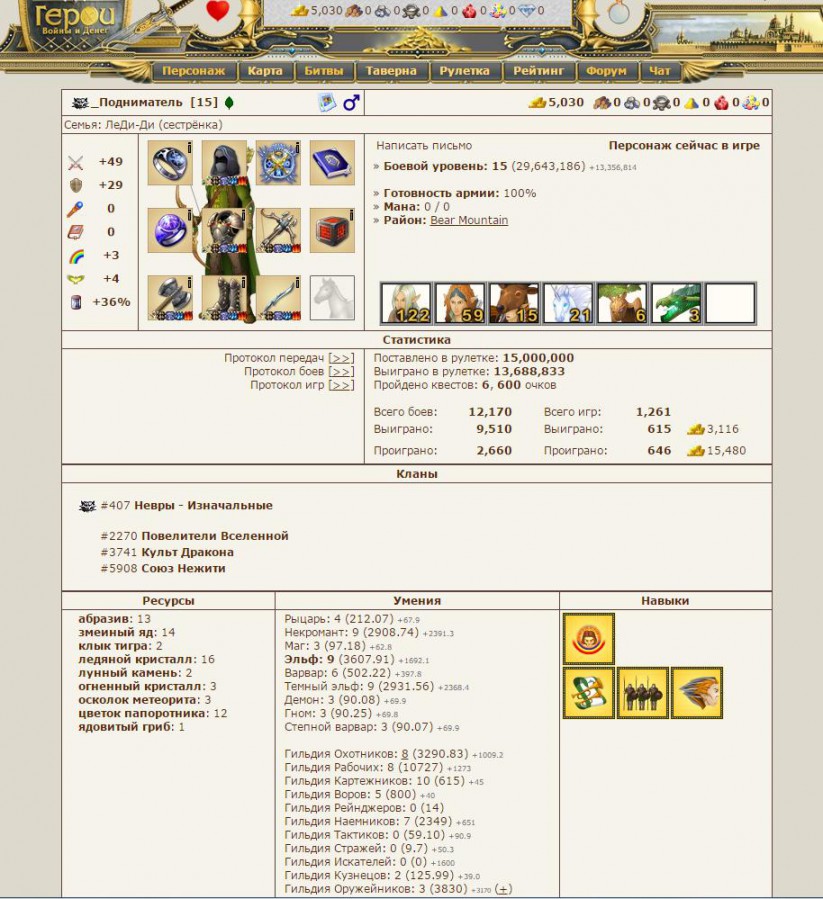The width and height of the screenshot is (823, 899).
Task: Click the Поставлено в рулетке 15,000,000 value
Action: (538, 358)
